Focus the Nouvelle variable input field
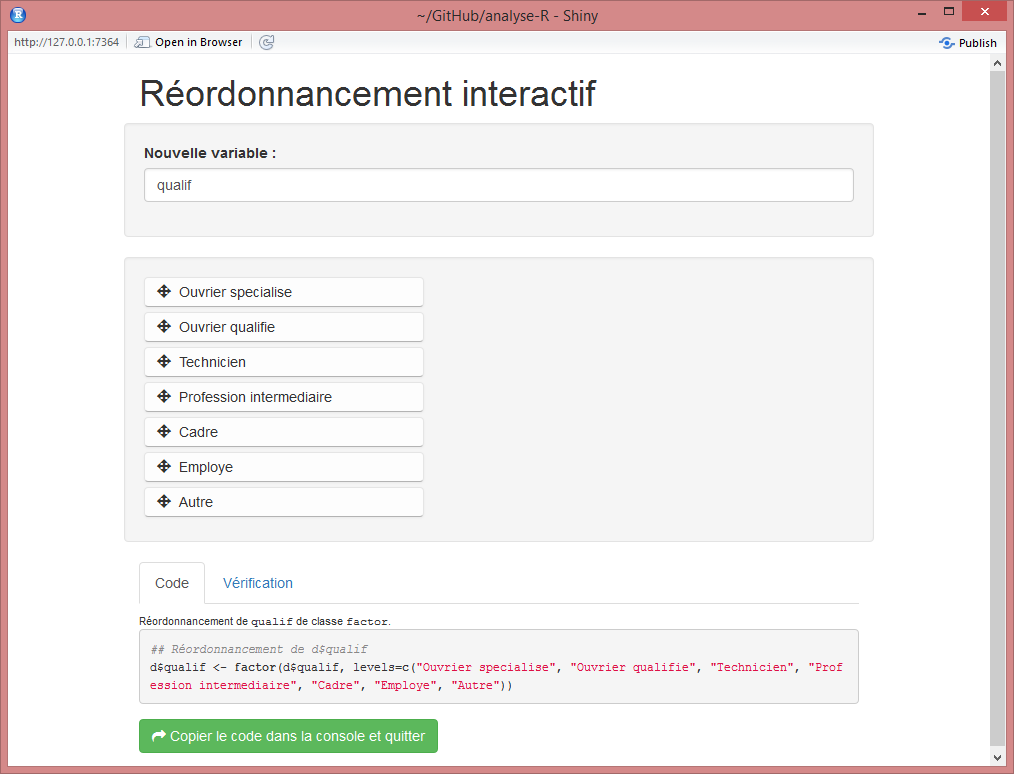Image resolution: width=1014 pixels, height=774 pixels. point(499,185)
